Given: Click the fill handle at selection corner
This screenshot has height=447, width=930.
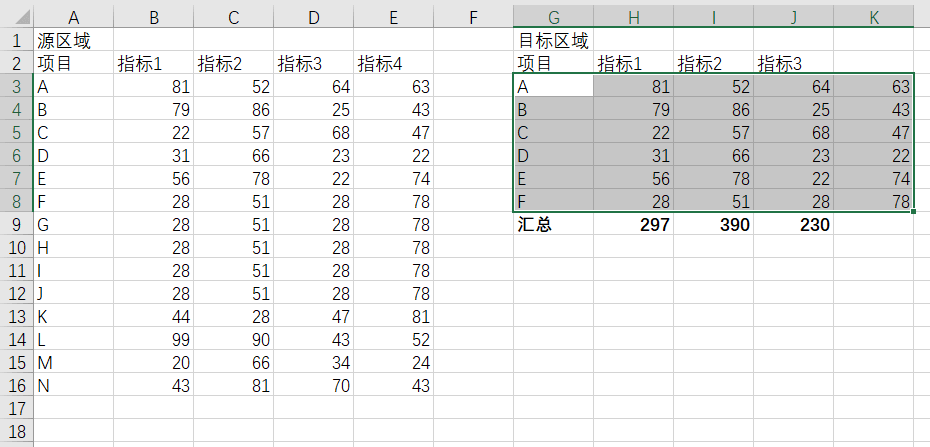Looking at the screenshot, I should (913, 211).
